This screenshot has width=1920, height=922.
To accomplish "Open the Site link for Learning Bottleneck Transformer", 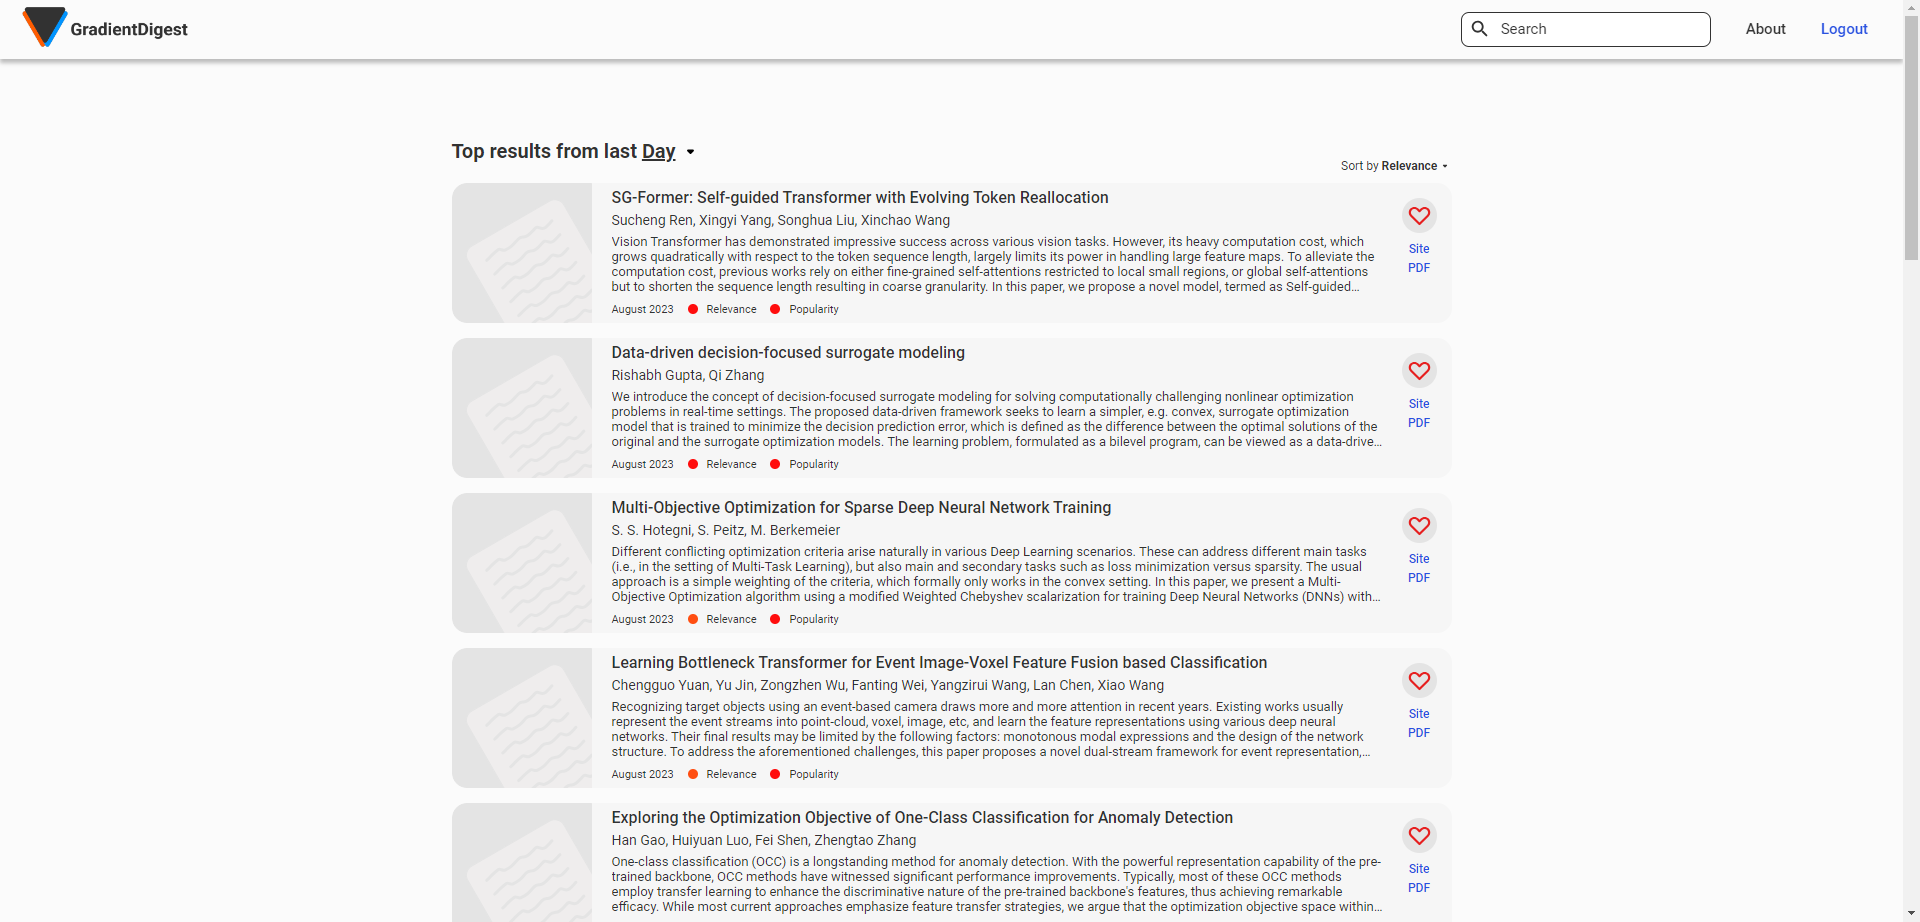I will (1419, 714).
